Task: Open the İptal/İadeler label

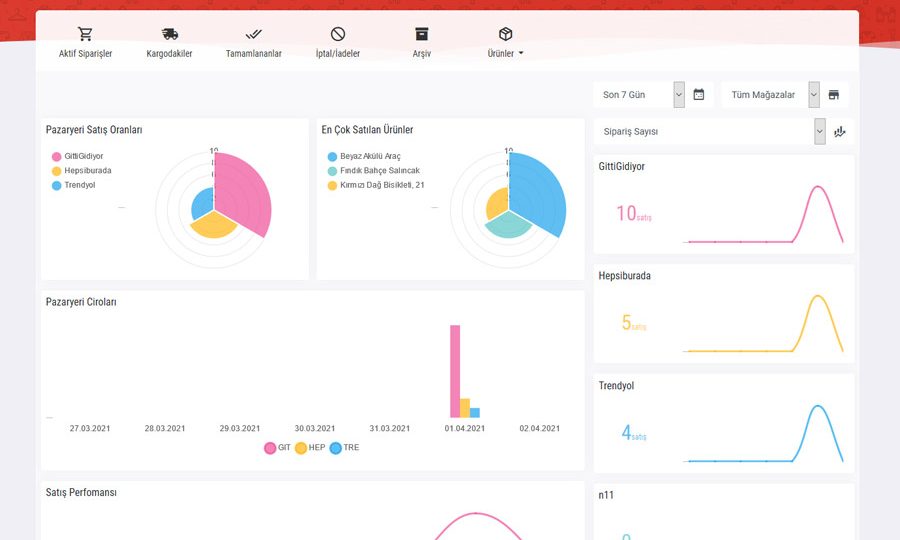Action: (x=338, y=53)
